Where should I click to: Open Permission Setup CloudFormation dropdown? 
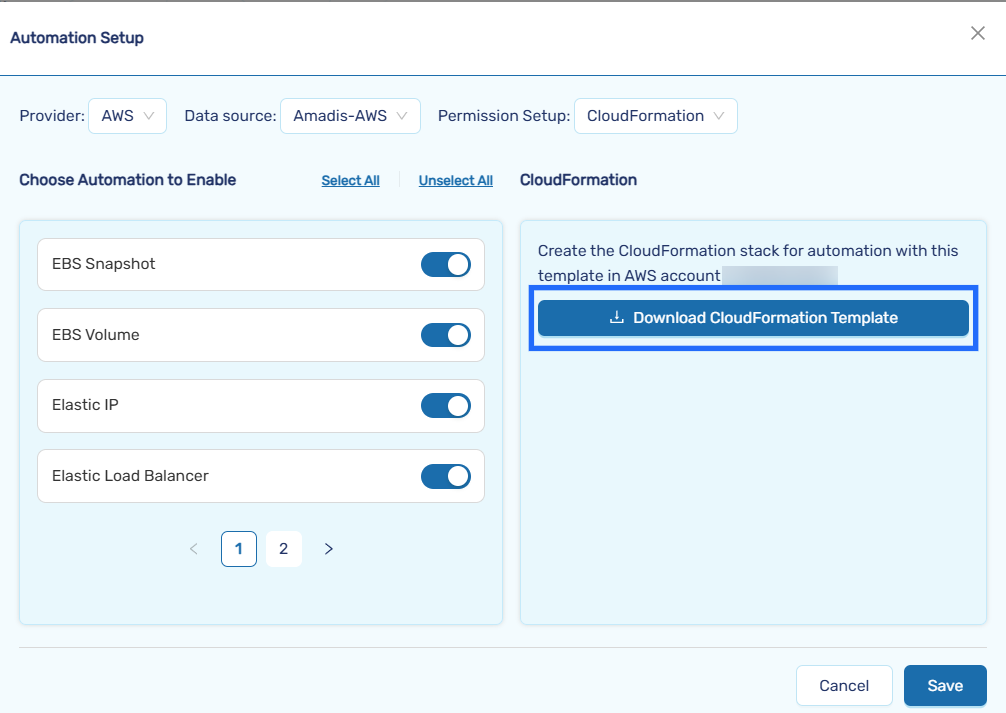[655, 116]
